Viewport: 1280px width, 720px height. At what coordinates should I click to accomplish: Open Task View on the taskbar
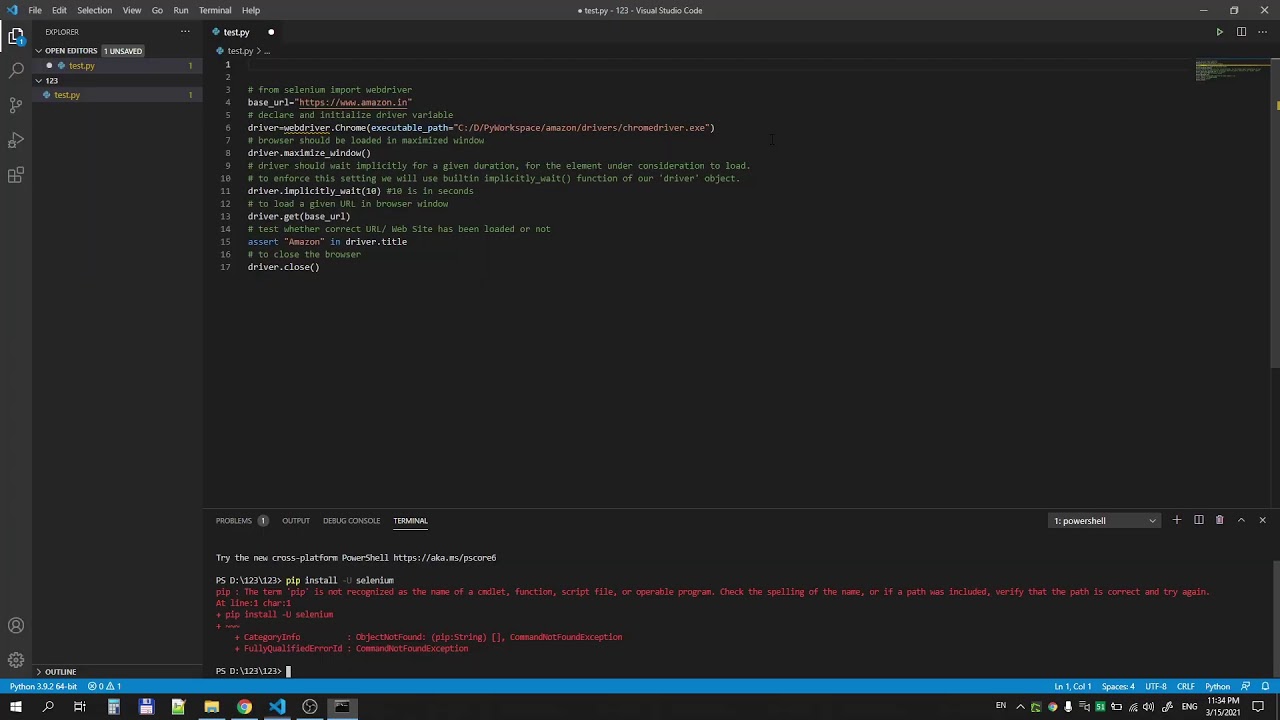[80, 707]
